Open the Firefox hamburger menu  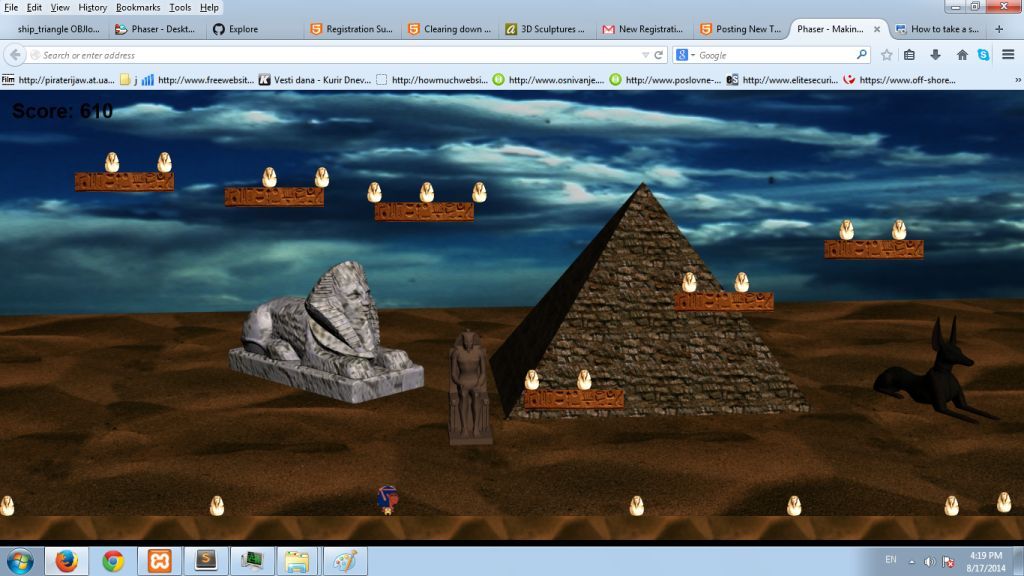click(1008, 55)
